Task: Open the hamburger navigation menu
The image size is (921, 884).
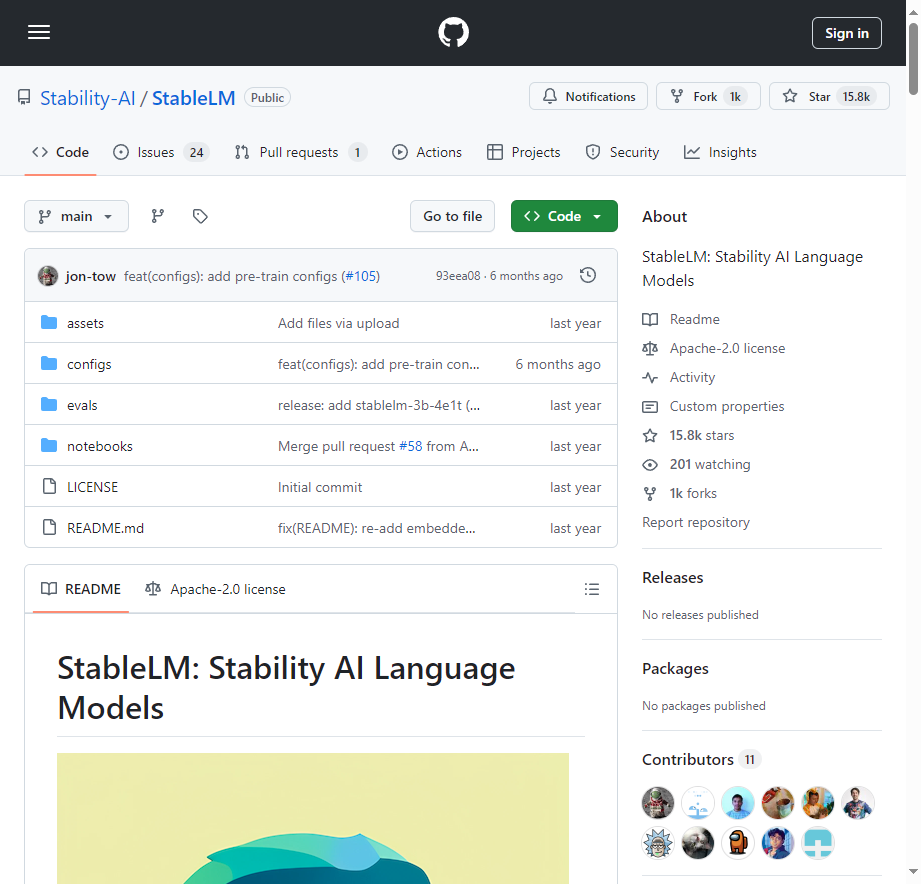Action: click(39, 32)
